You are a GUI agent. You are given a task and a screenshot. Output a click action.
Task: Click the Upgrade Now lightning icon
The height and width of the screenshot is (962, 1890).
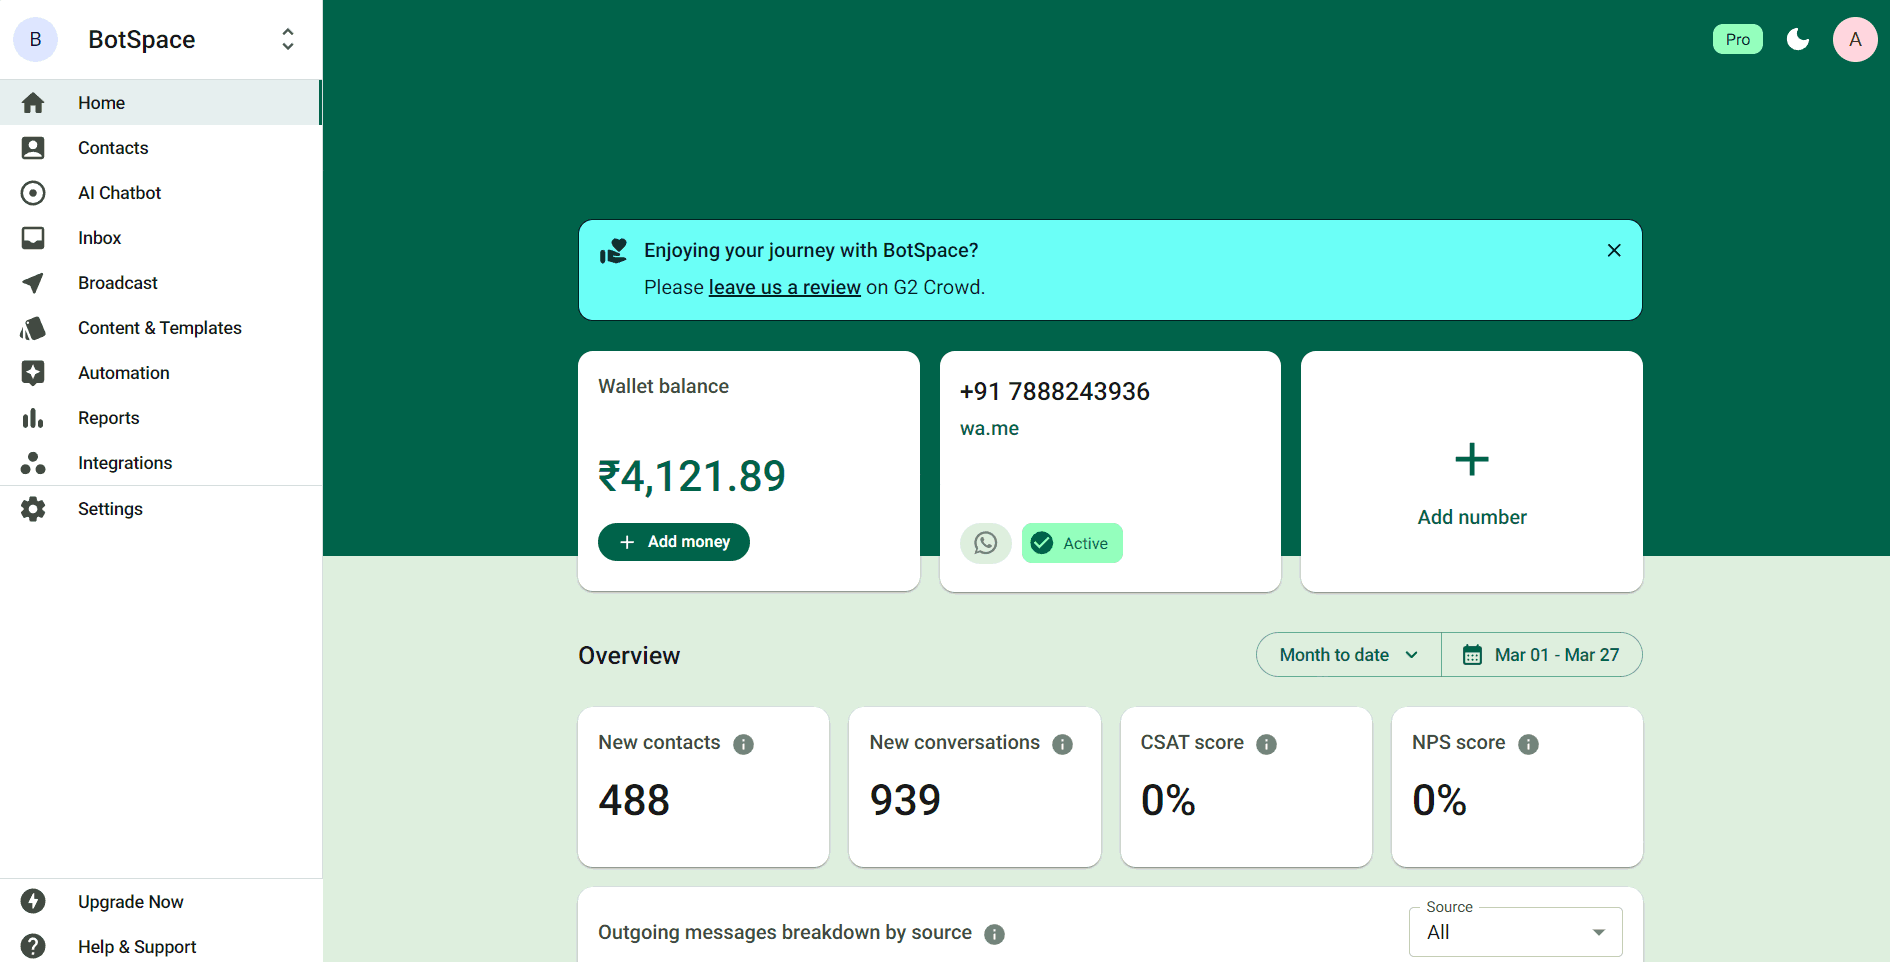coord(33,901)
